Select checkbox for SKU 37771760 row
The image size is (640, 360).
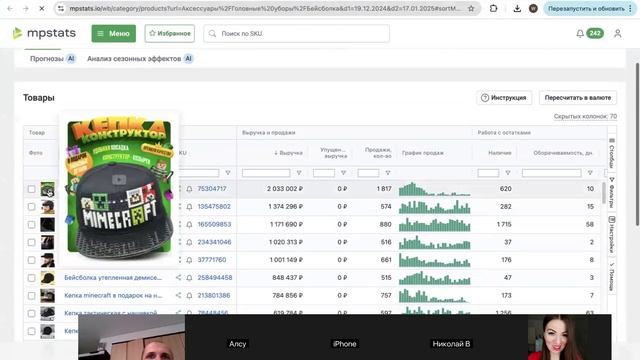31,260
